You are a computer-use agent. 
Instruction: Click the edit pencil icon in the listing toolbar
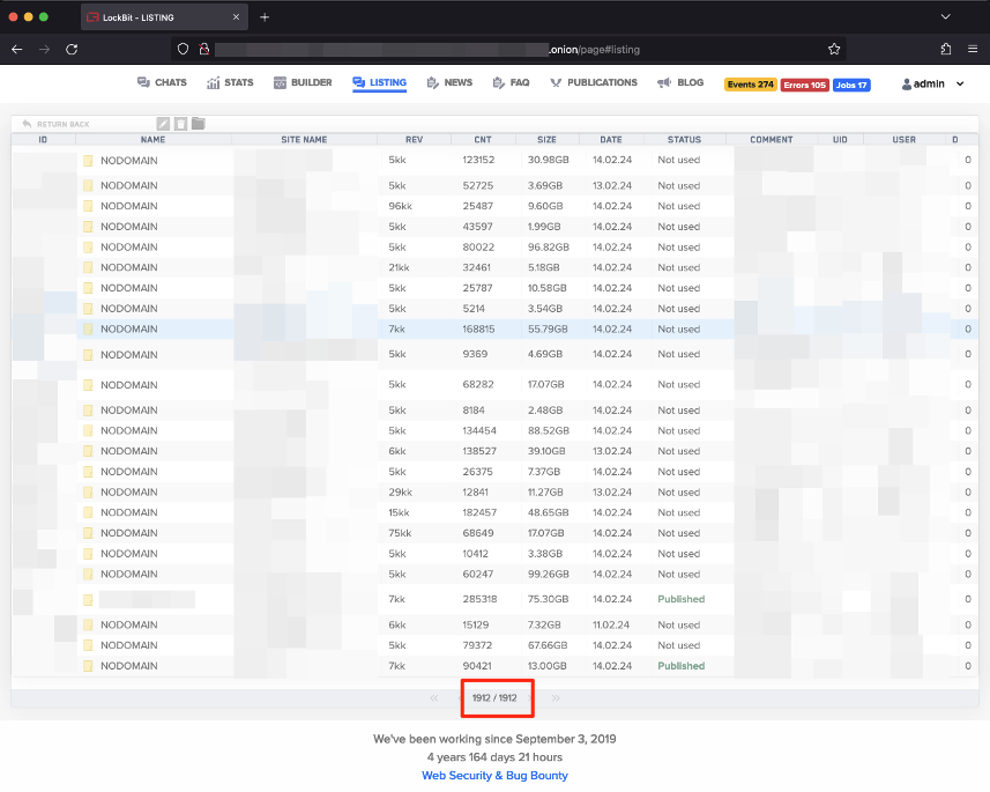click(x=164, y=124)
